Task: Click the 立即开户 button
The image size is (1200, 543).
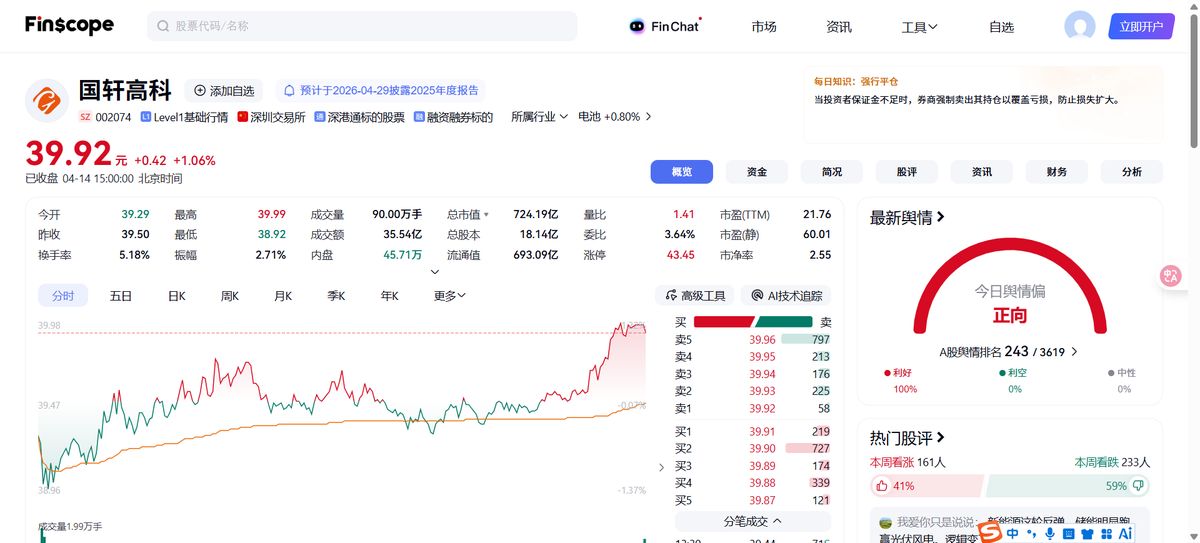Action: (1141, 27)
